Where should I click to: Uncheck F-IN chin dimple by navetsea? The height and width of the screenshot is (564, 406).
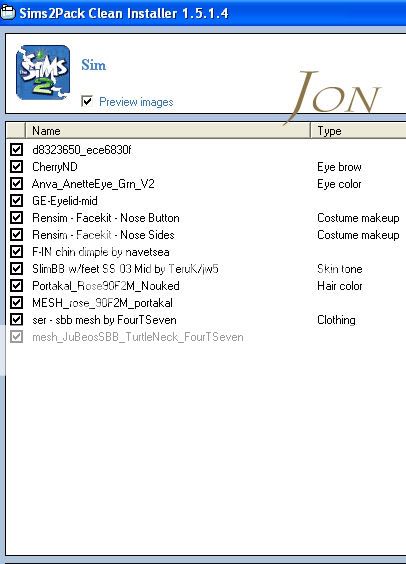16,251
